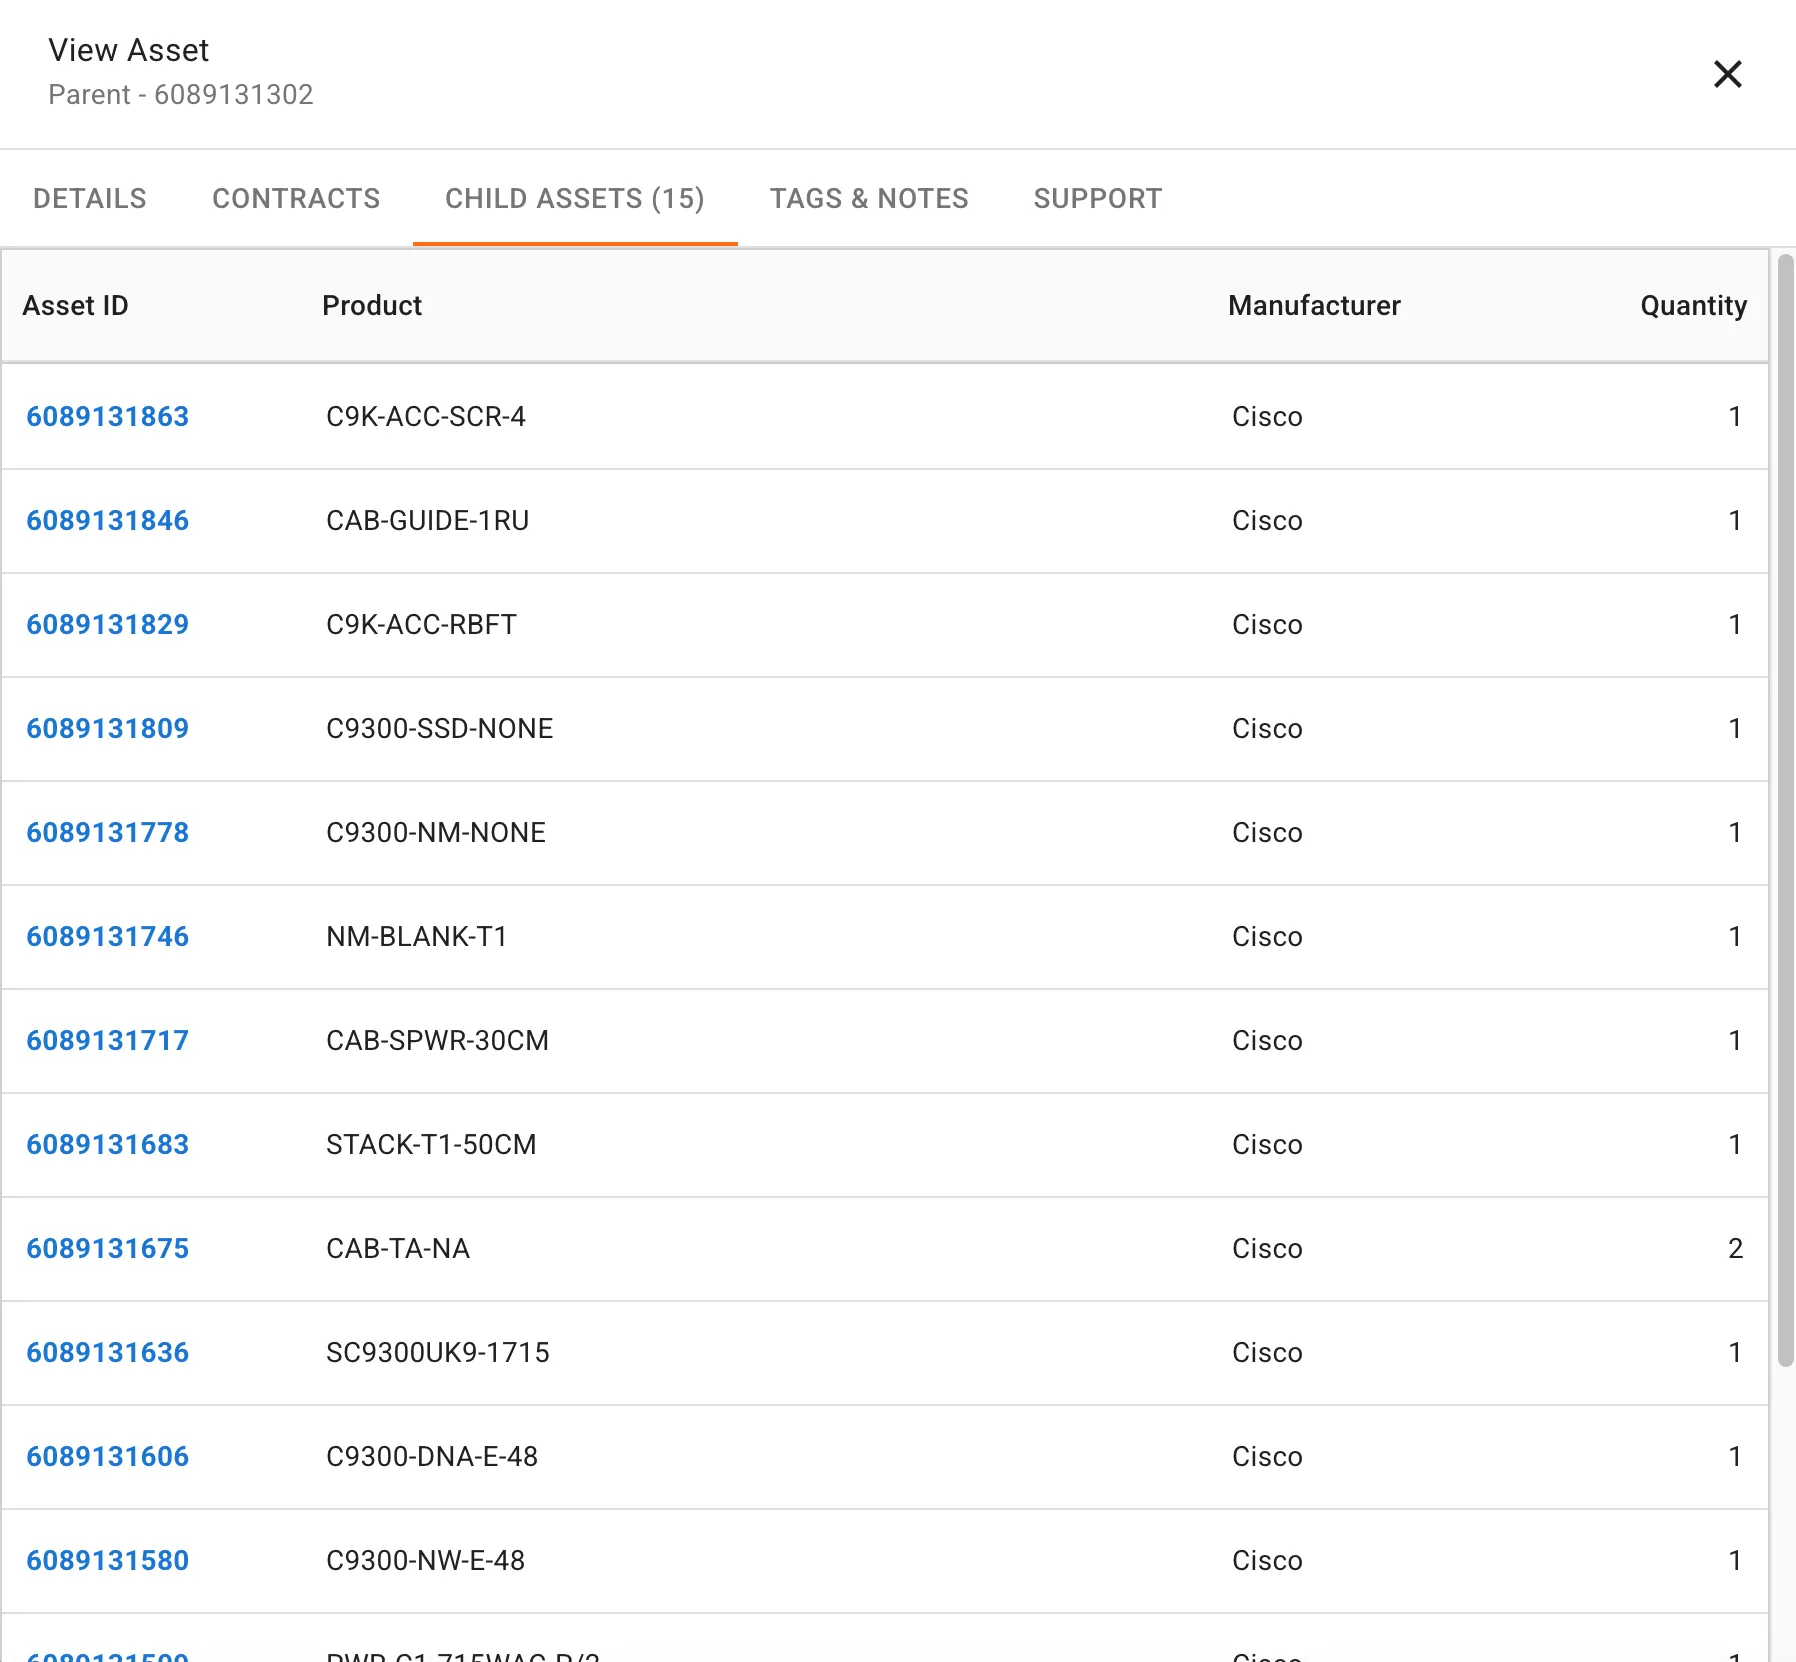Click the Quantity column header

[x=1693, y=305]
